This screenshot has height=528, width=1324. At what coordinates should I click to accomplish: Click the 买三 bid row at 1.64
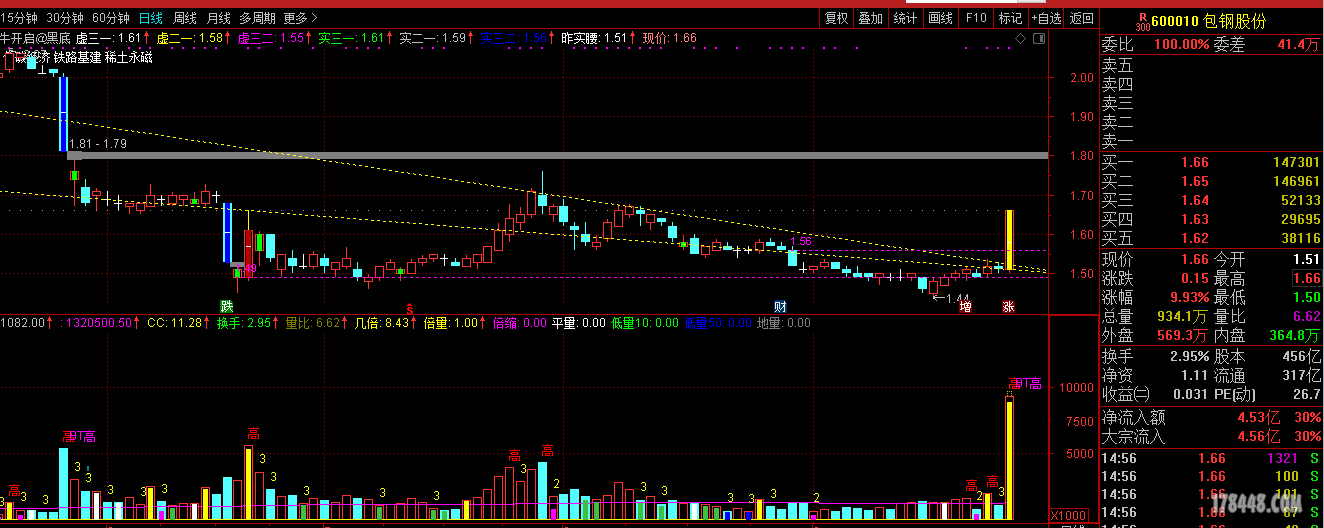pyautogui.click(x=1211, y=200)
